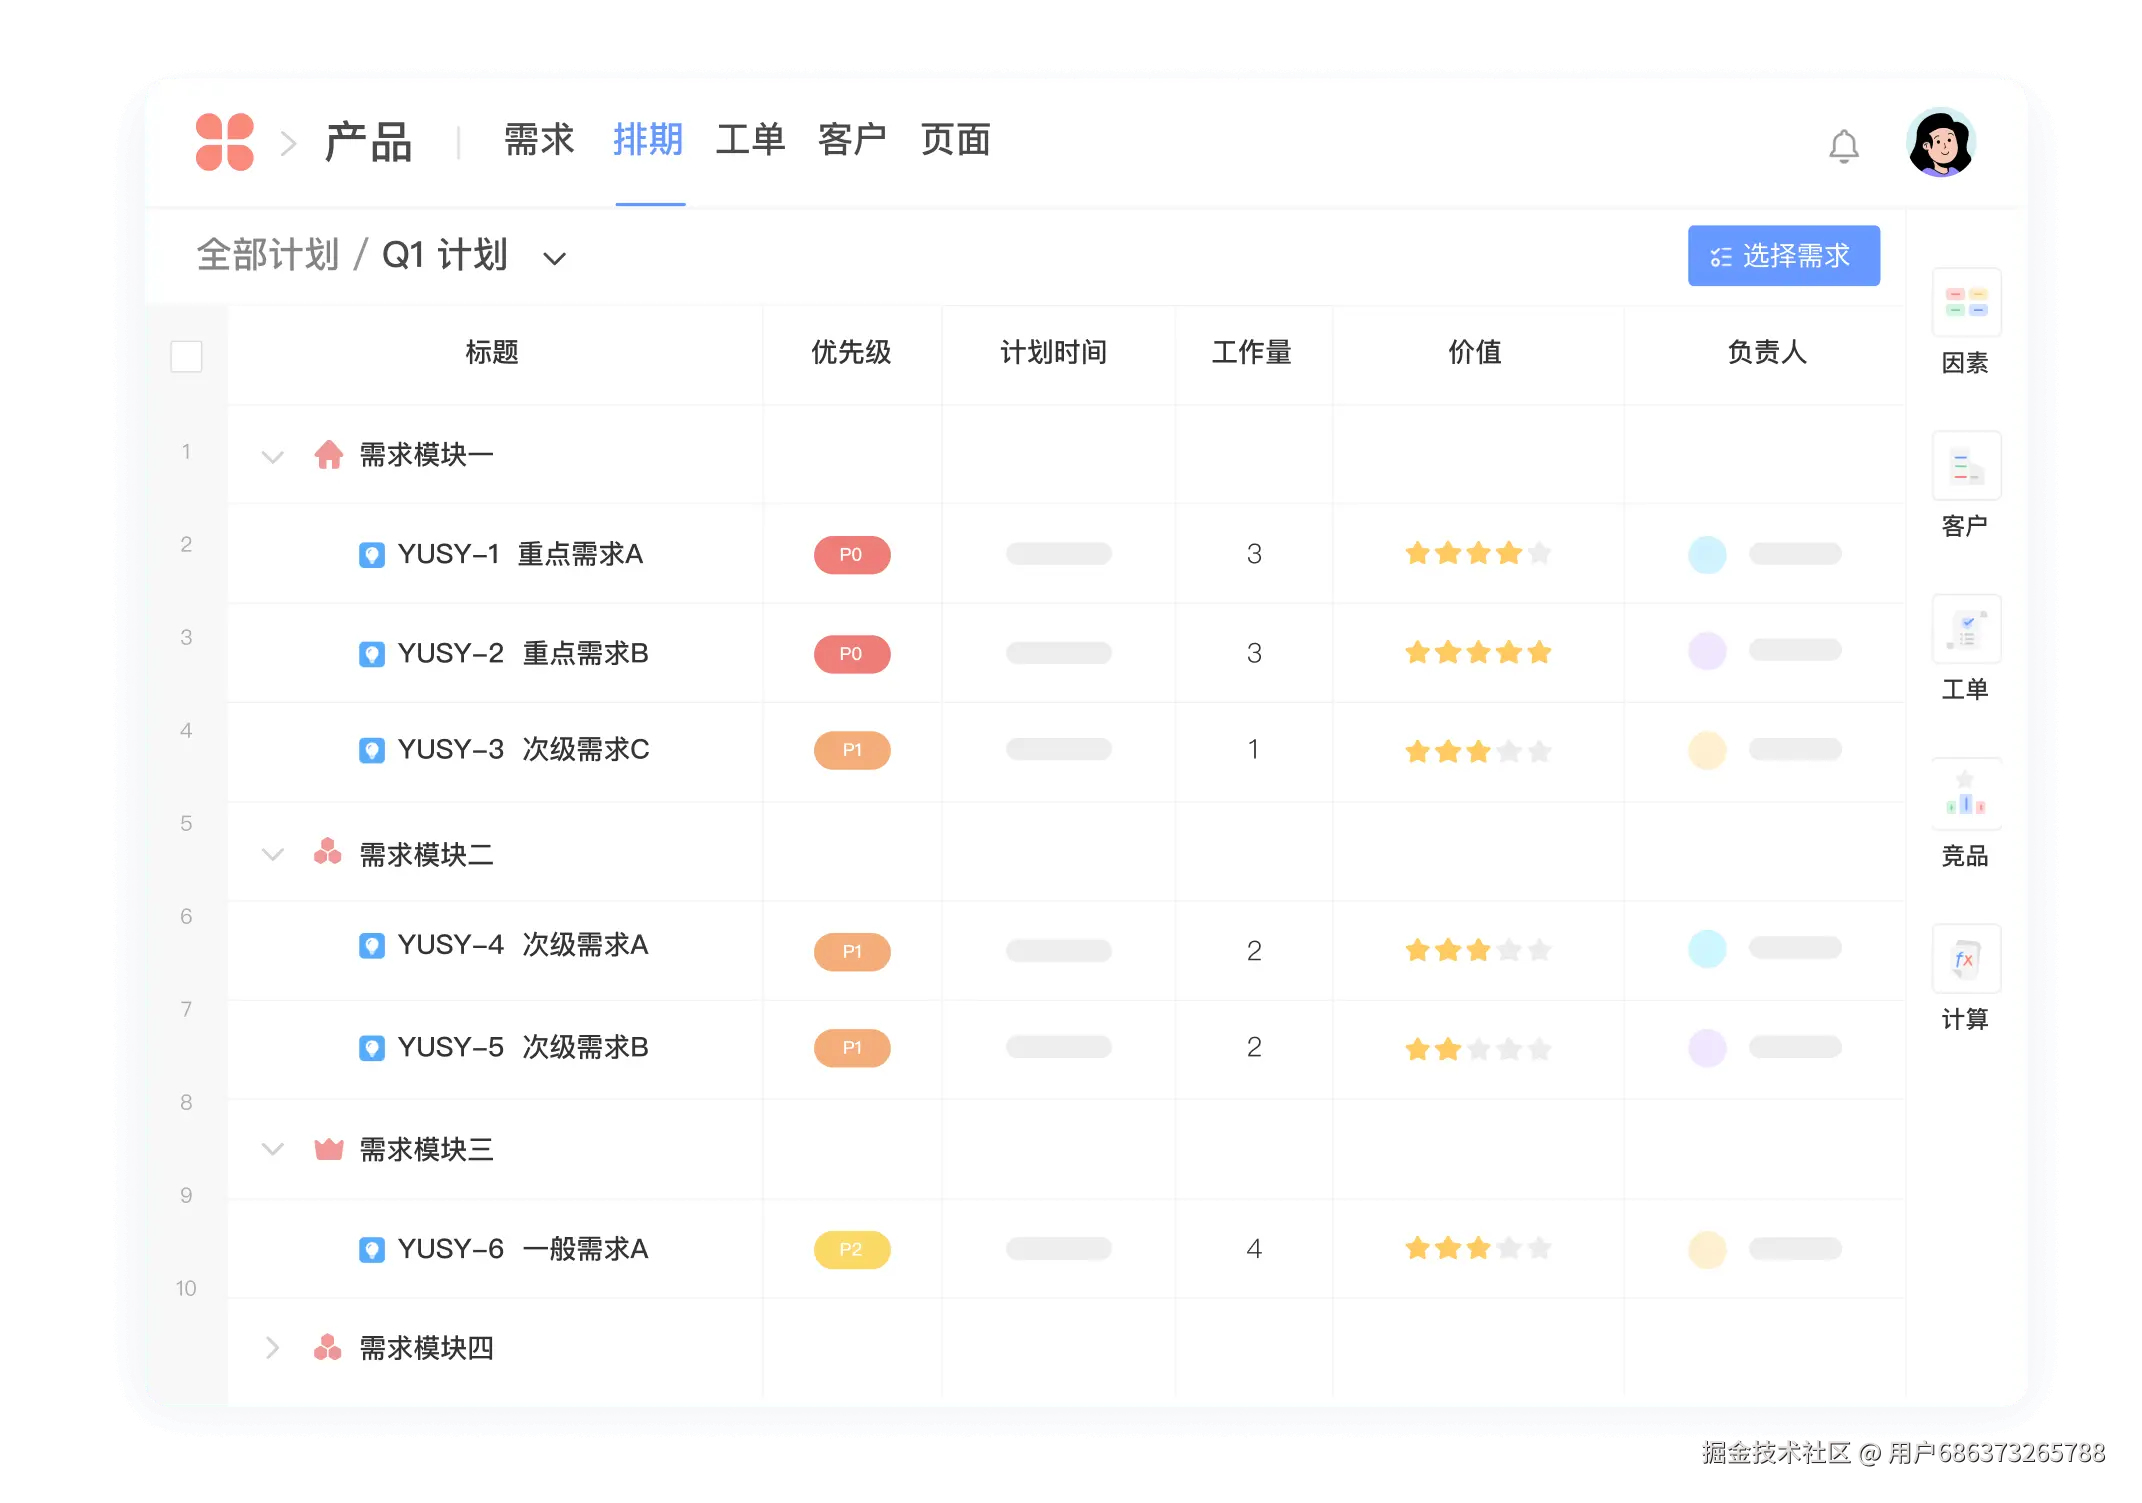Viewport: 2142px width, 1503px height.
Task: Click the four-petal app logo
Action: coord(225,142)
